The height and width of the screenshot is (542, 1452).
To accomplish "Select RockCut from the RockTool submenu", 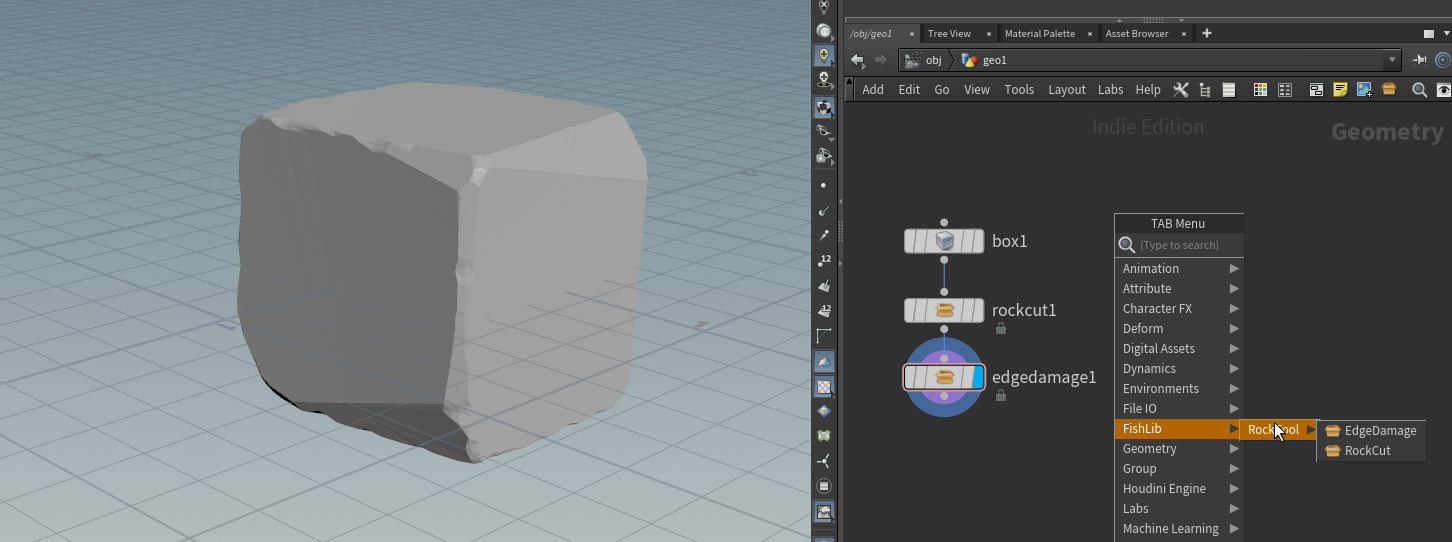I will 1371,451.
